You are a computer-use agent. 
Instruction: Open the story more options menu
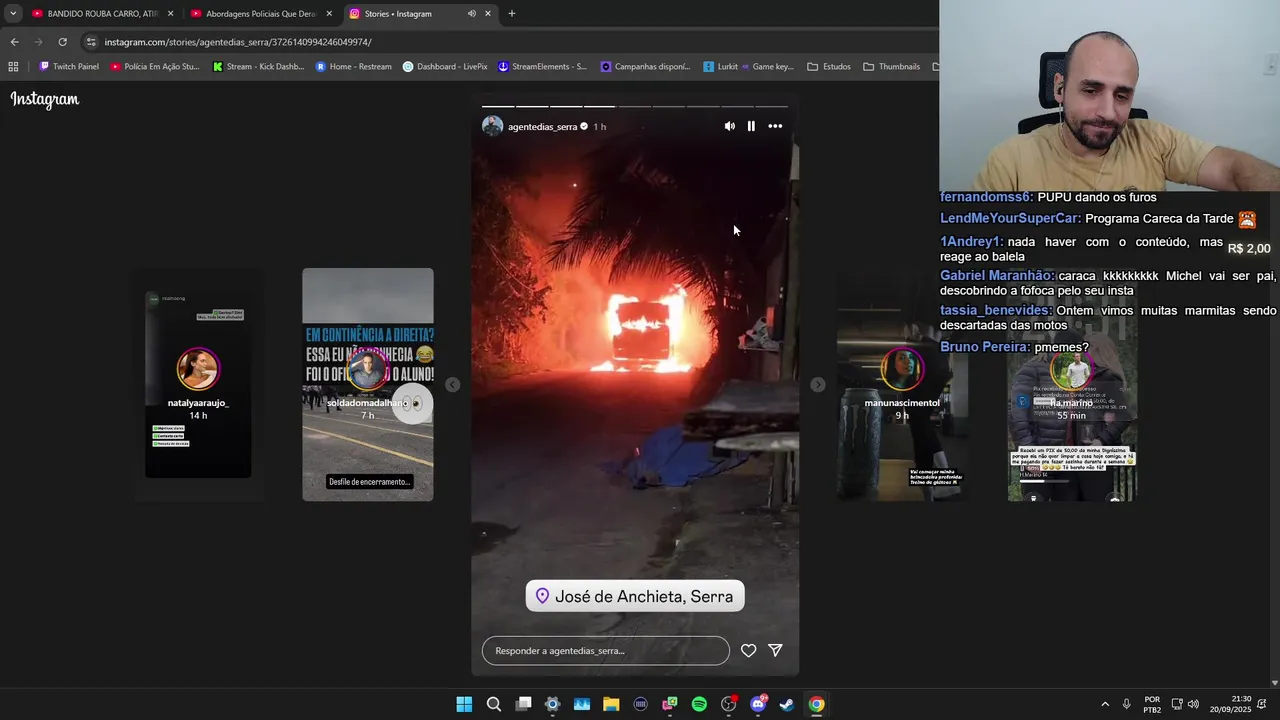pyautogui.click(x=775, y=126)
